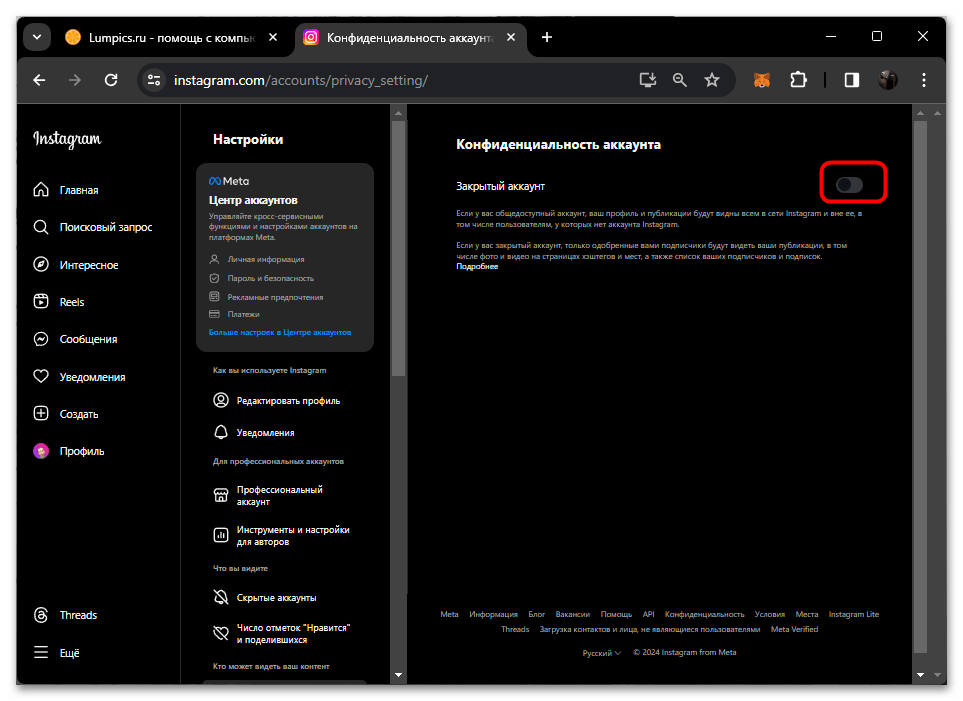Open Edit profile settings
Screen dimensions: 963x701
(x=277, y=401)
